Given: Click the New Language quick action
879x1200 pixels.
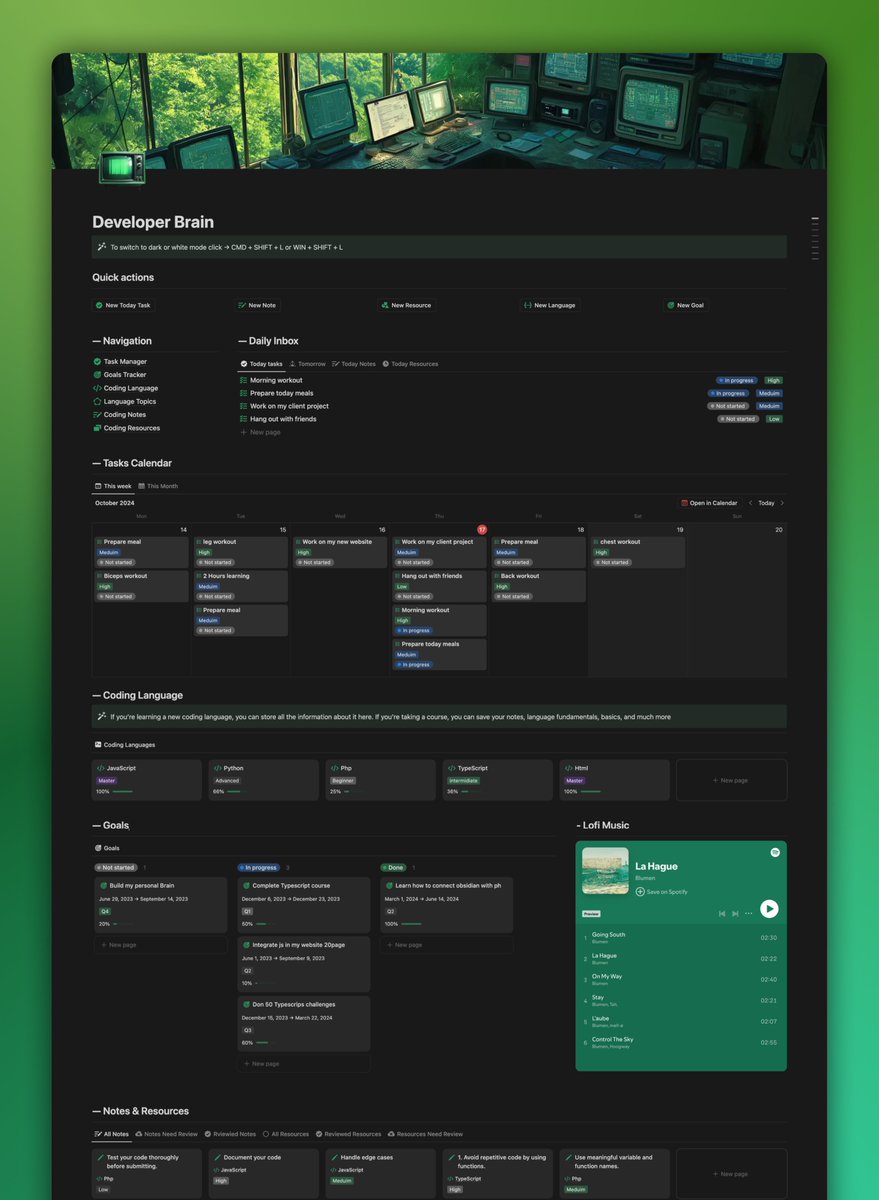Looking at the screenshot, I should [x=550, y=305].
